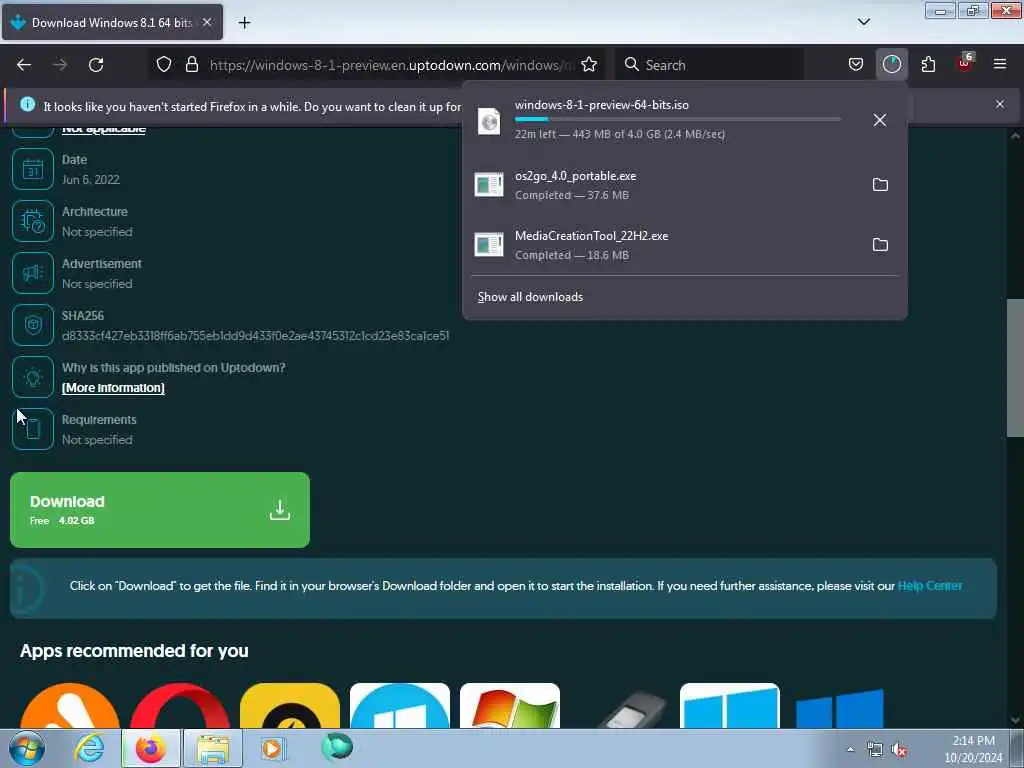
Task: Switch to Firefox in the taskbar
Action: 150,748
